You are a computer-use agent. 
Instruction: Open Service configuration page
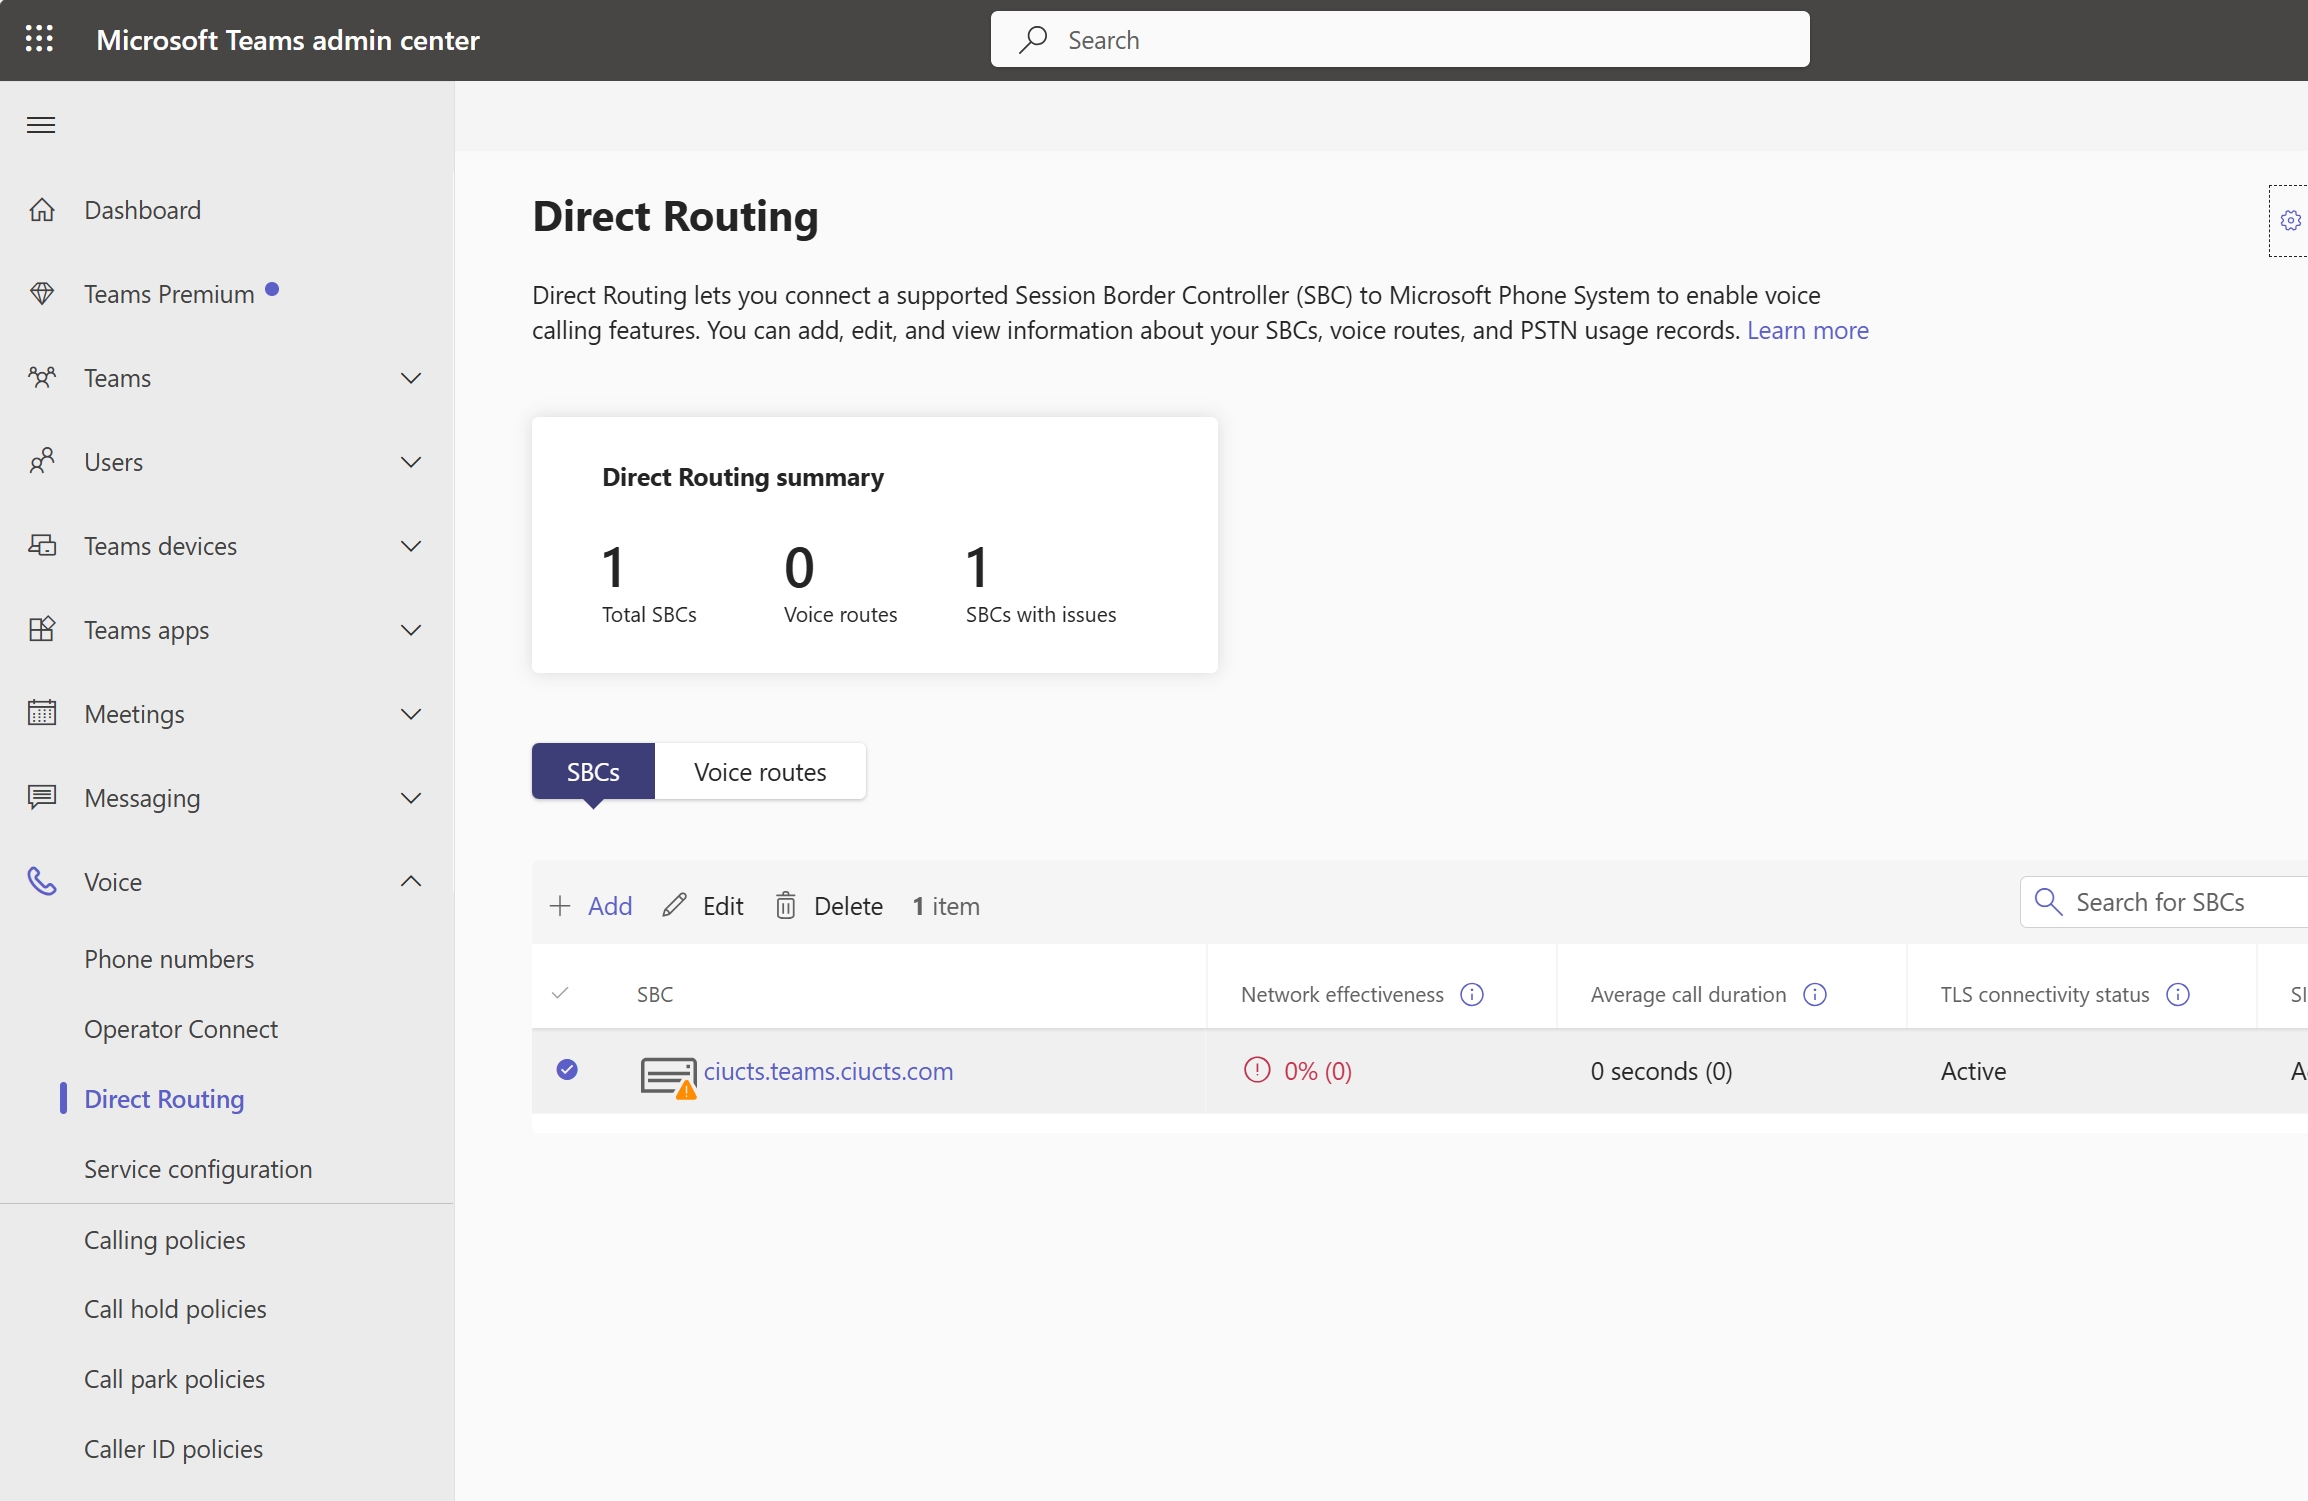click(x=198, y=1169)
